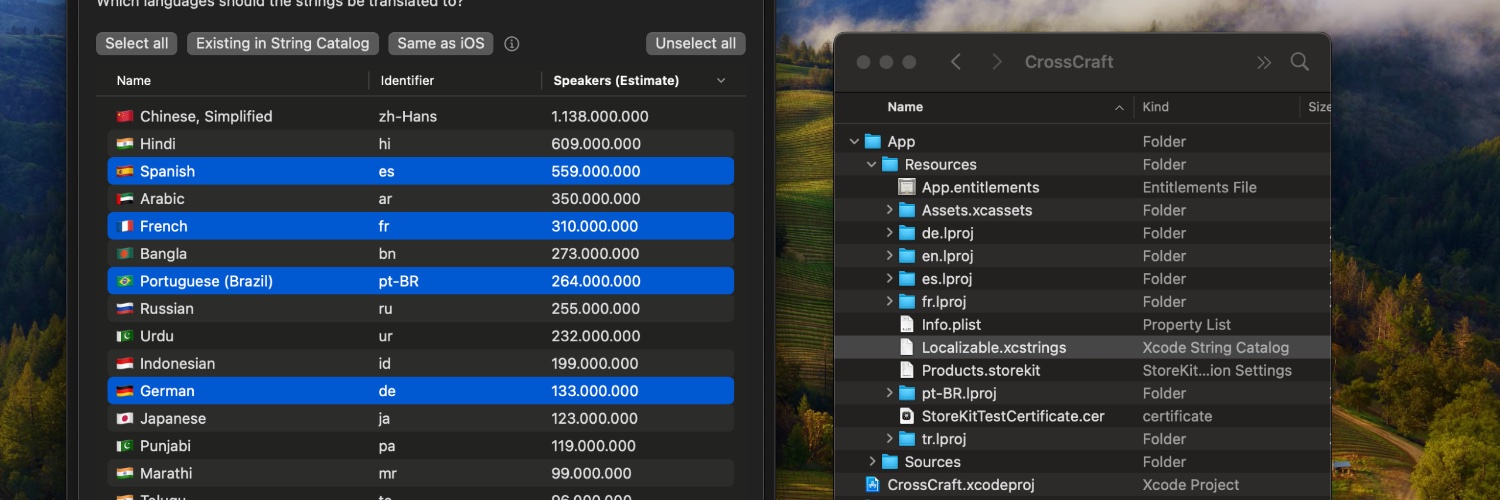The image size is (1500, 500).
Task: Select the Russian language row
Action: (421, 309)
